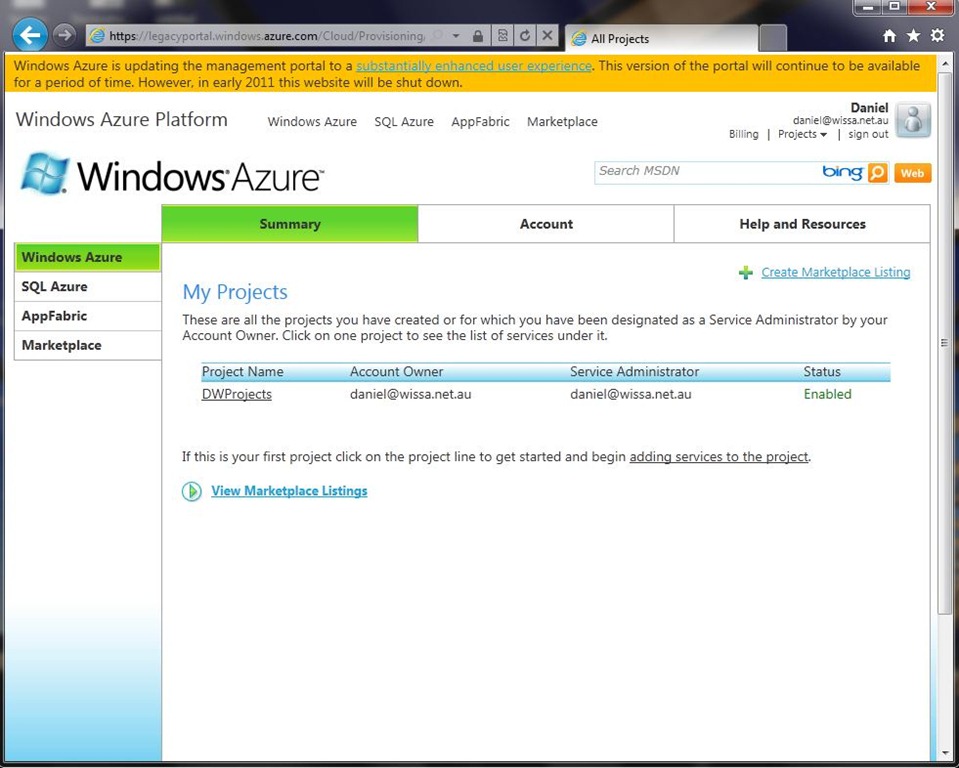Click the page vertical scrollbar
Viewport: 959px width, 768px height.
944,342
